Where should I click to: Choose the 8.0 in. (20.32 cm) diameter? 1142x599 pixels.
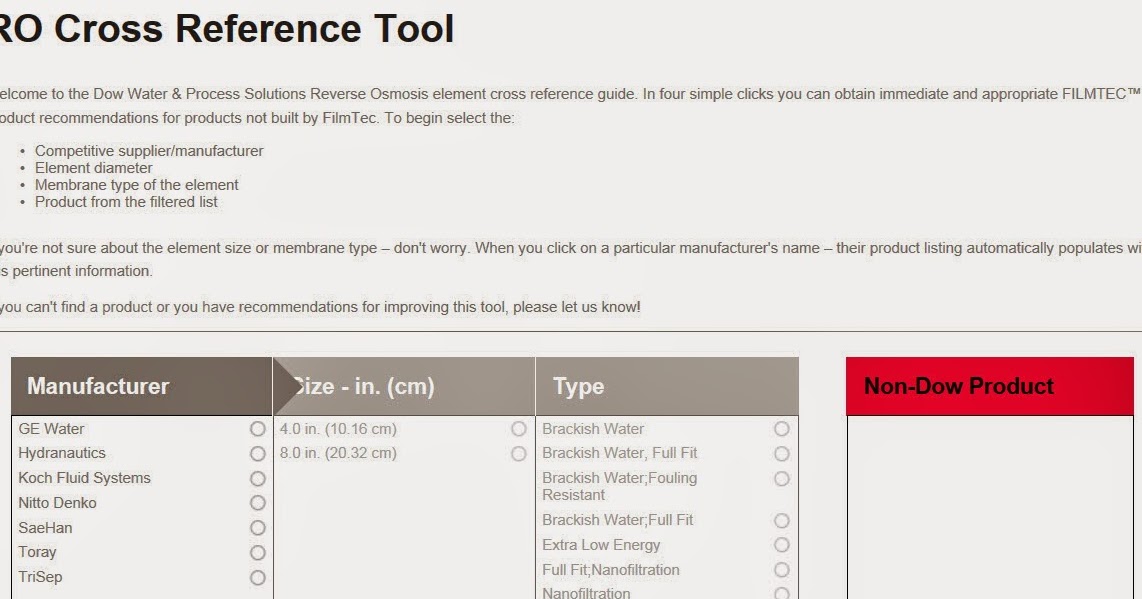pos(518,453)
